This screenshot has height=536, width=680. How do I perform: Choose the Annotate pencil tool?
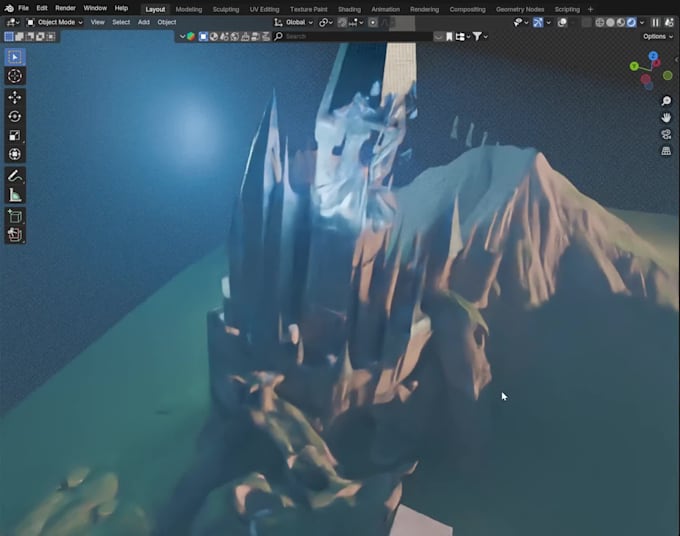pyautogui.click(x=15, y=176)
